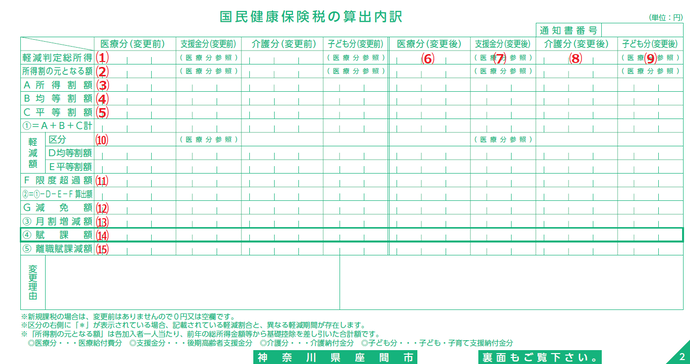The width and height of the screenshot is (690, 364).
Task: Click legend item 子ども分・・・子ども・子育て支援納付金分
Action: pos(437,343)
